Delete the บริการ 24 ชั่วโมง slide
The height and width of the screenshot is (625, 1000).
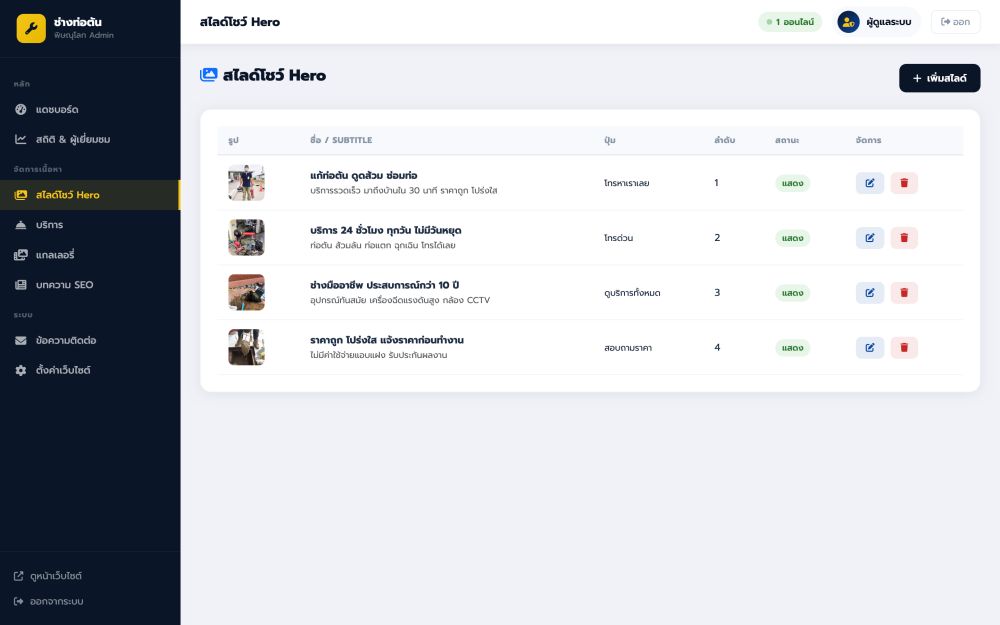(x=904, y=238)
